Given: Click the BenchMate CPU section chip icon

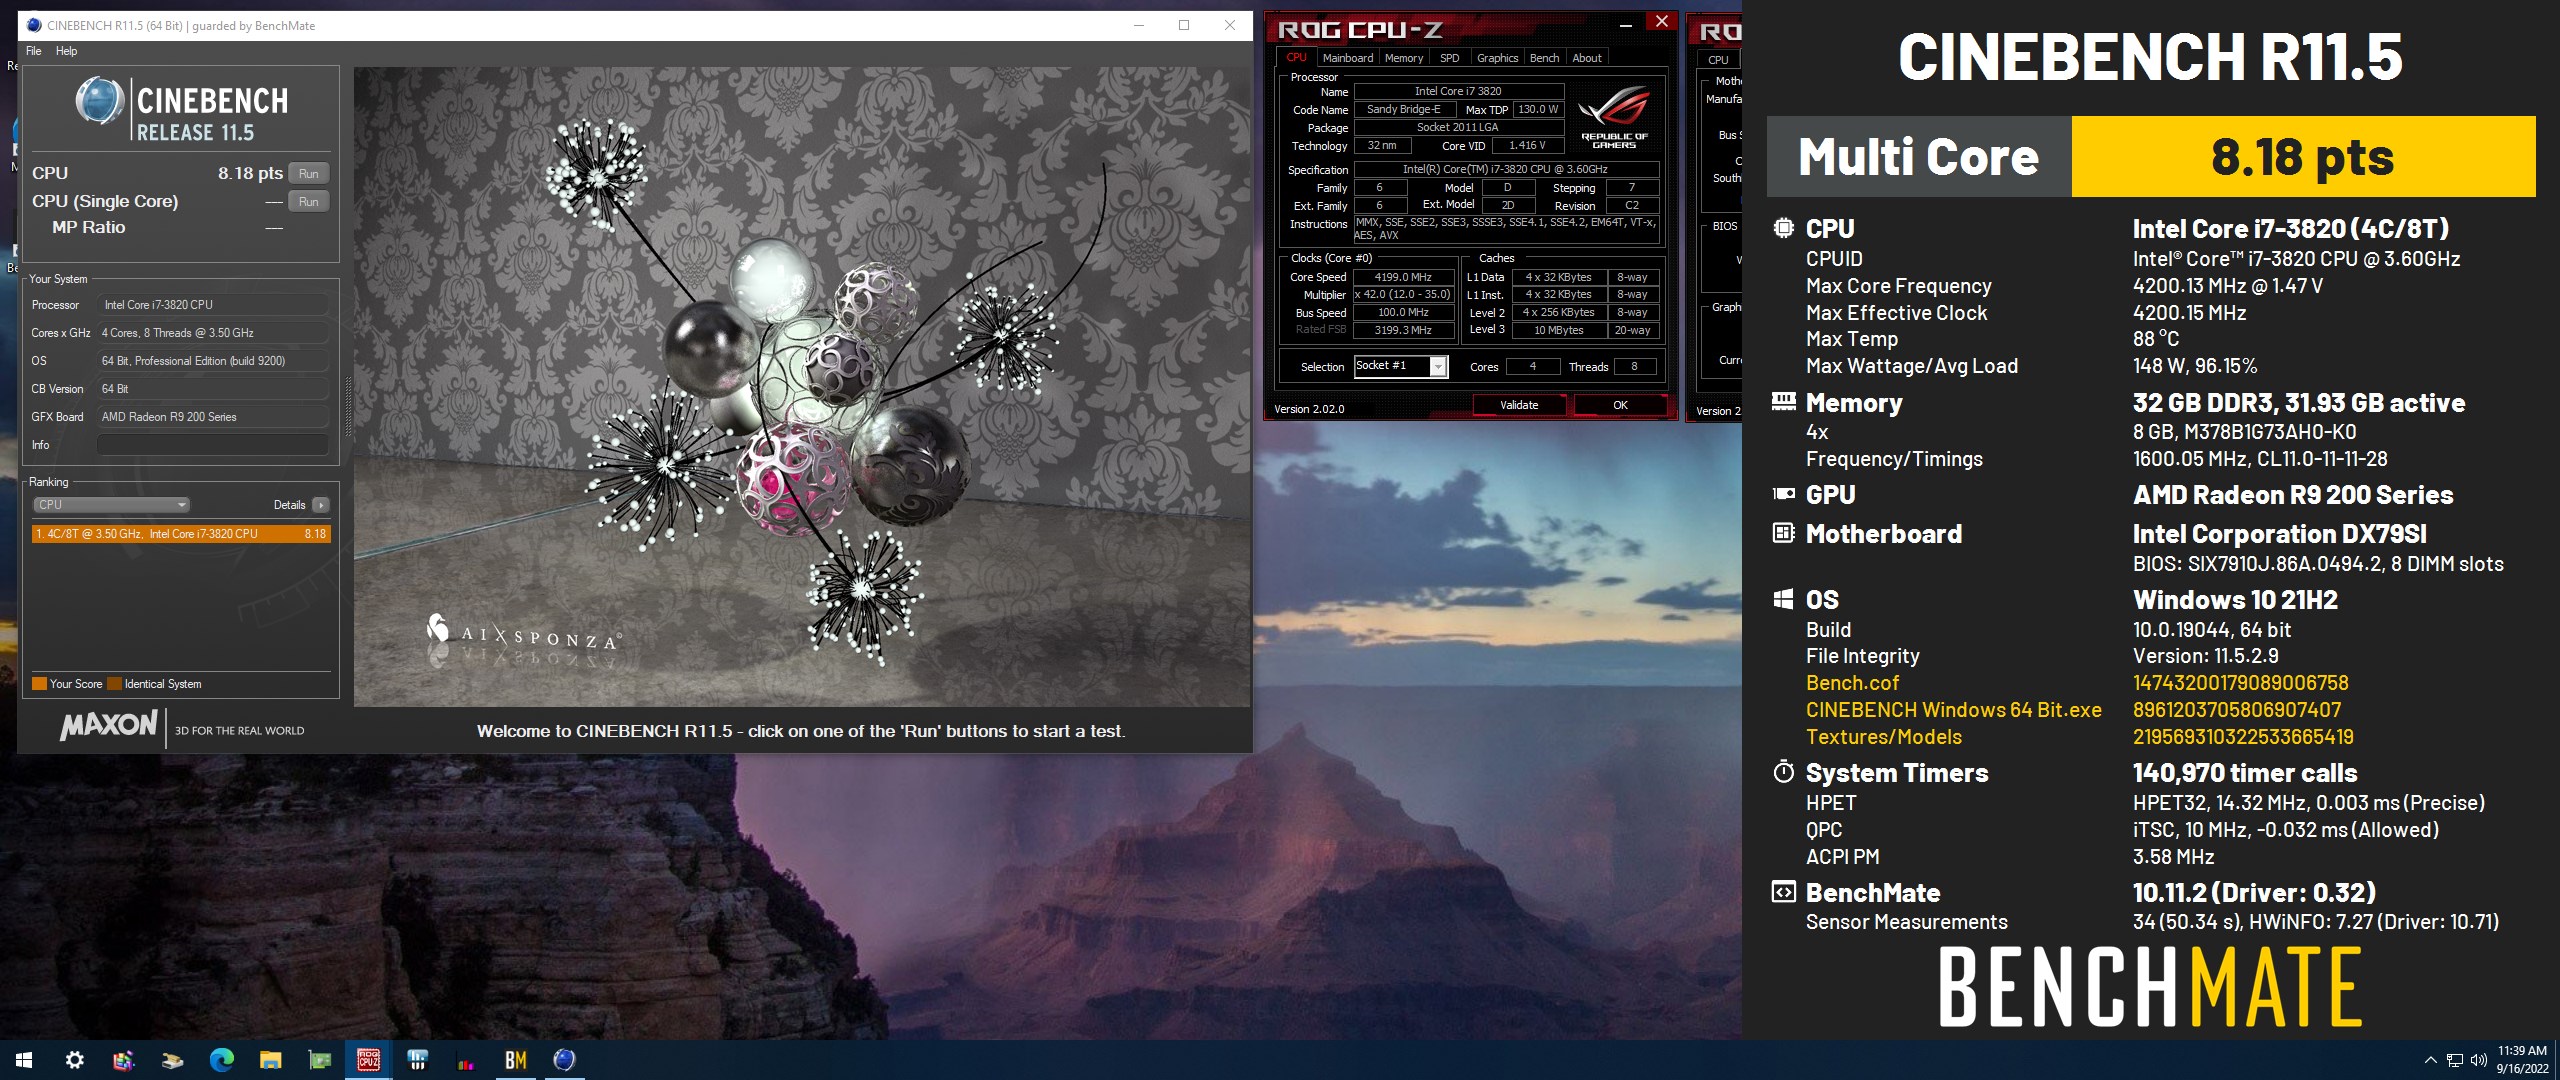Looking at the screenshot, I should (x=1783, y=228).
